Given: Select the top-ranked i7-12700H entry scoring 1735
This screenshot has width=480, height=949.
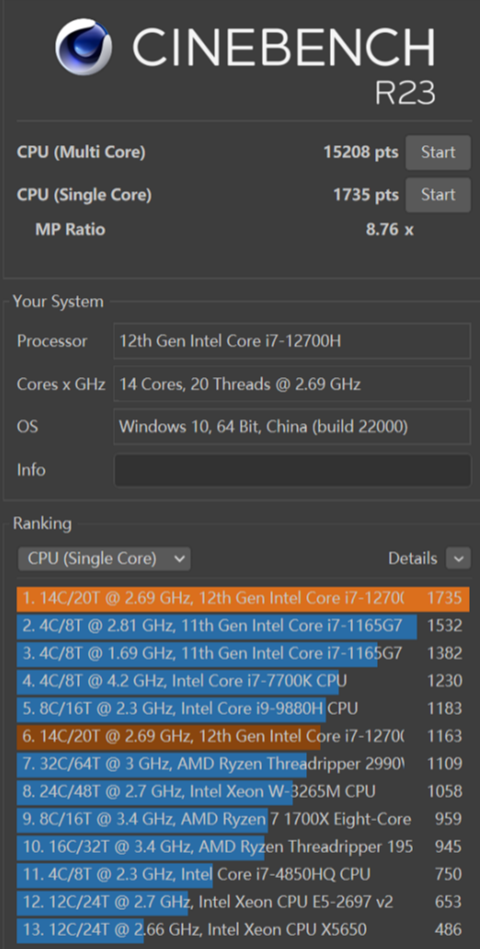Looking at the screenshot, I should tap(243, 598).
